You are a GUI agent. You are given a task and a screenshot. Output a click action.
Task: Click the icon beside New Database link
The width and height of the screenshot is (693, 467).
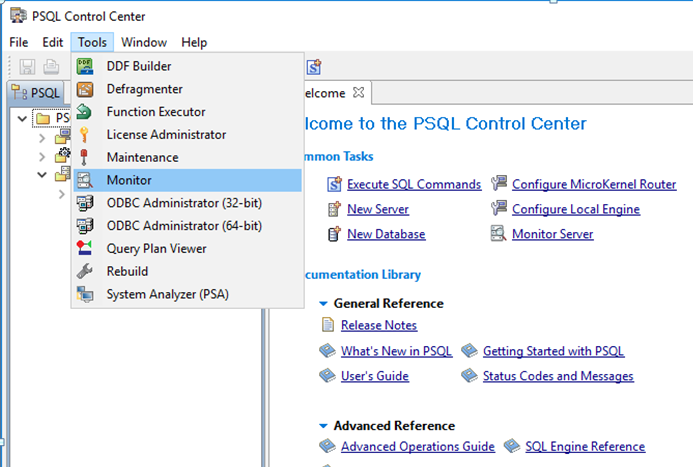[x=335, y=234]
